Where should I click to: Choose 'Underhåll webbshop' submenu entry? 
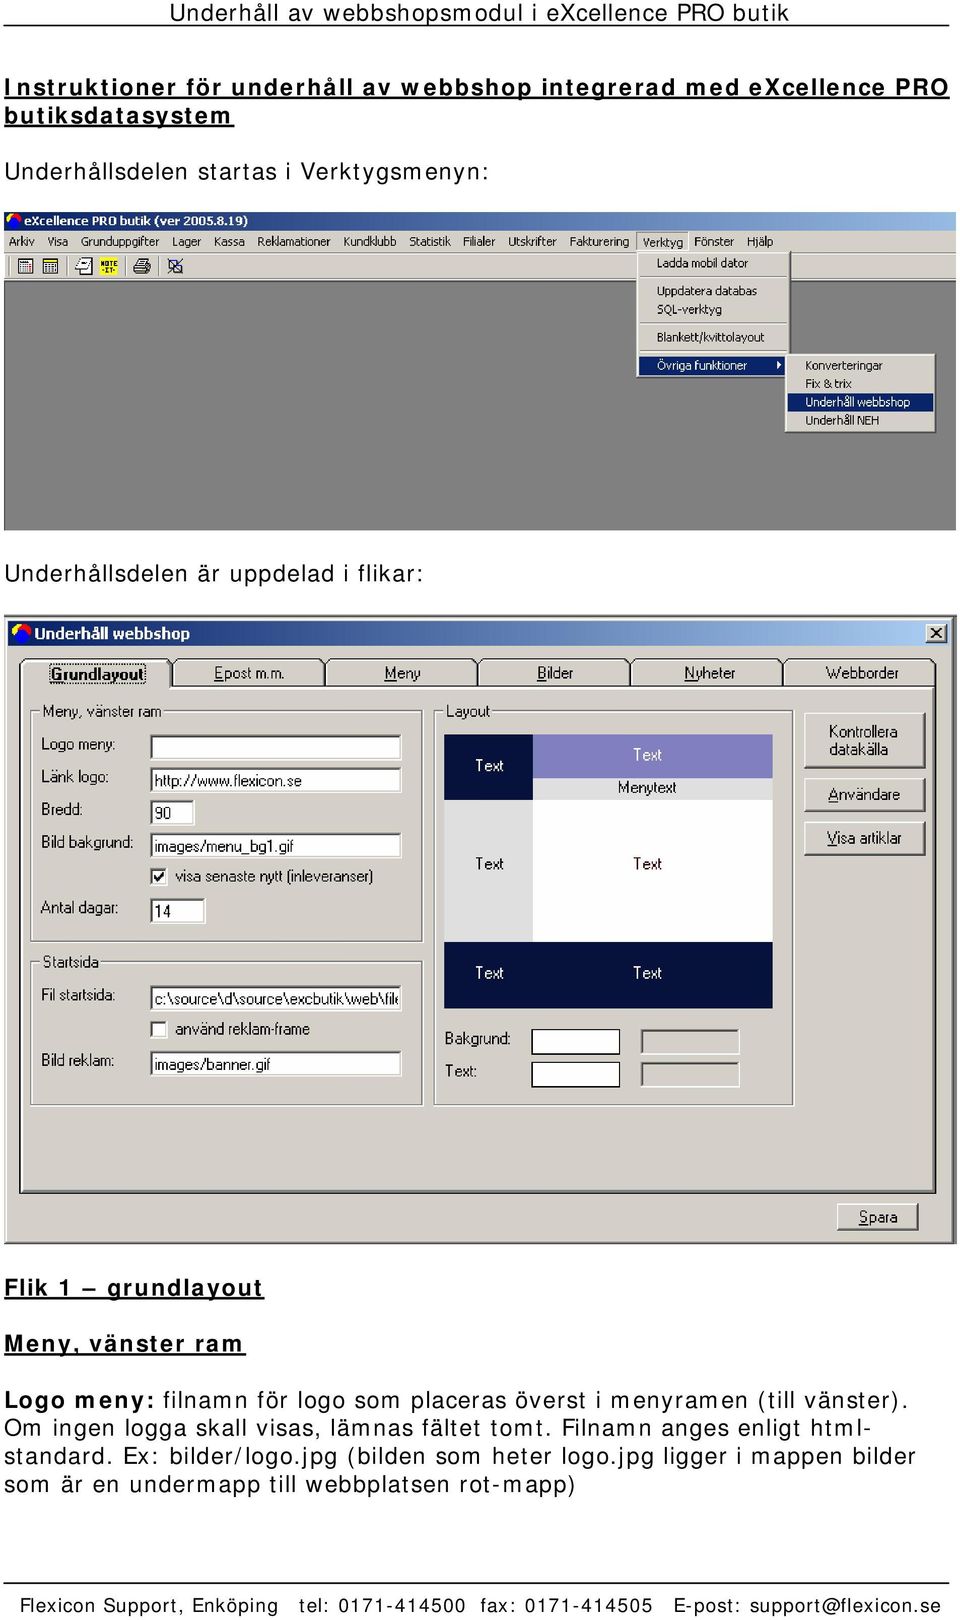click(860, 402)
